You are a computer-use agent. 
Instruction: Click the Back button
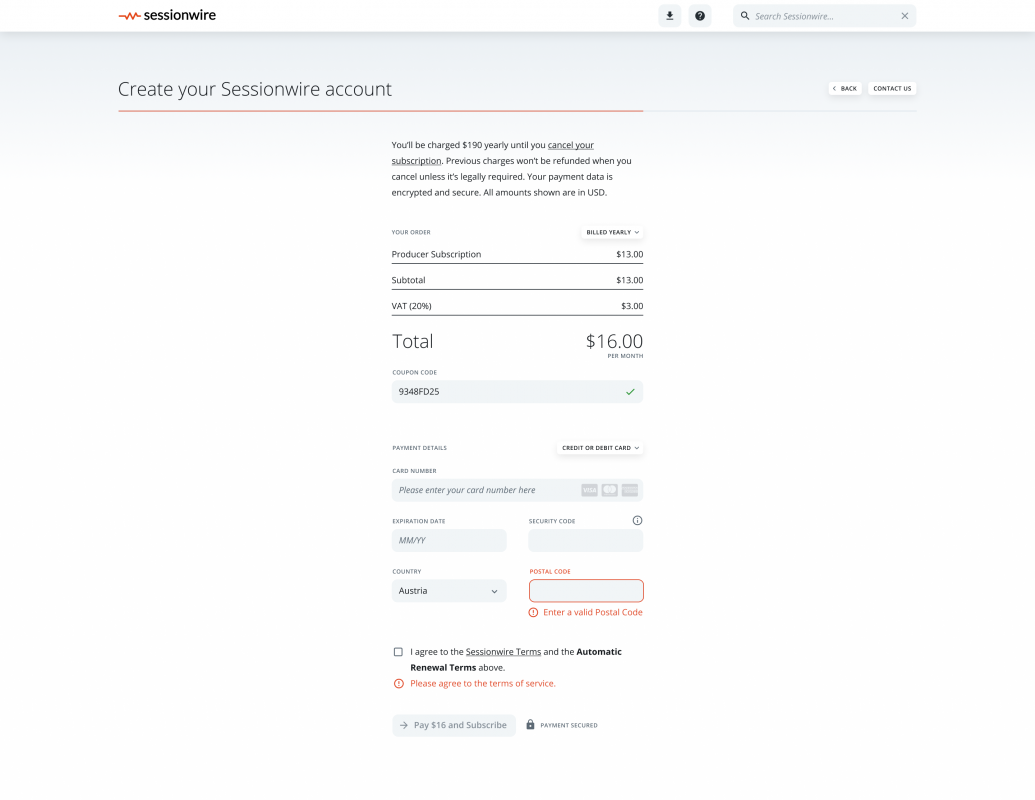coord(845,88)
